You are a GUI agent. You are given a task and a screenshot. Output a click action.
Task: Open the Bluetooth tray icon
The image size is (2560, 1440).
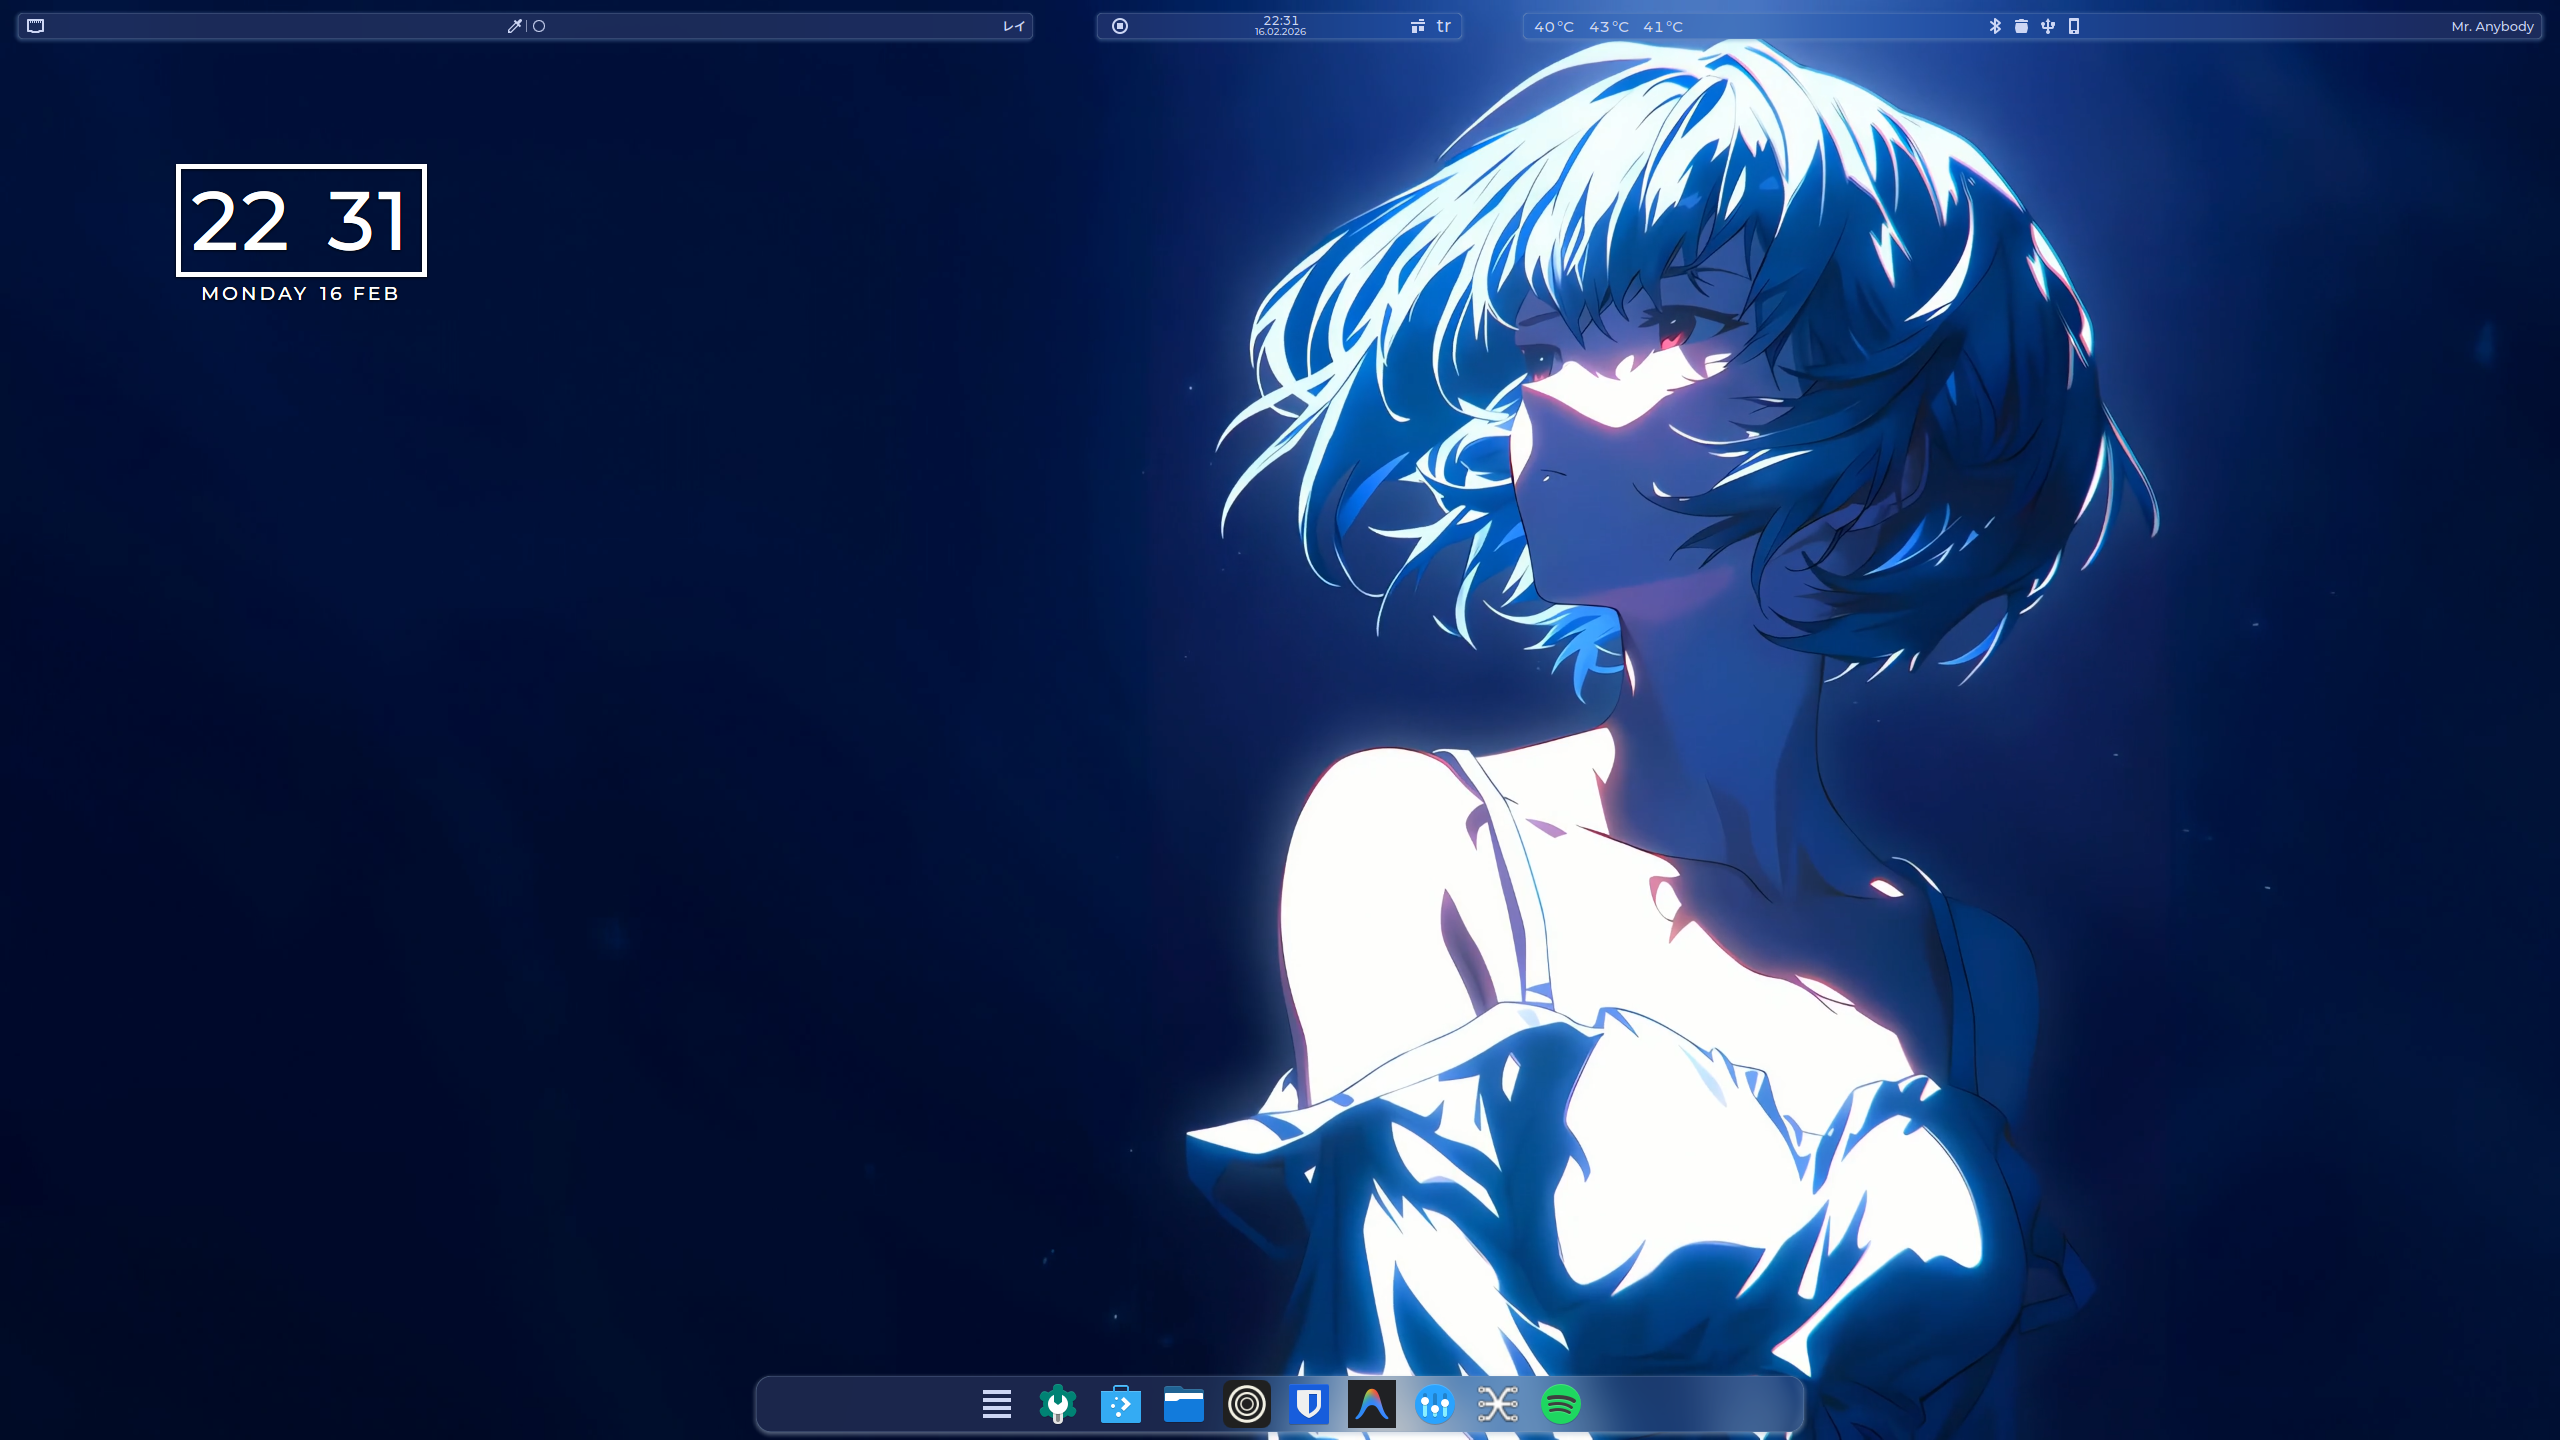click(1995, 26)
